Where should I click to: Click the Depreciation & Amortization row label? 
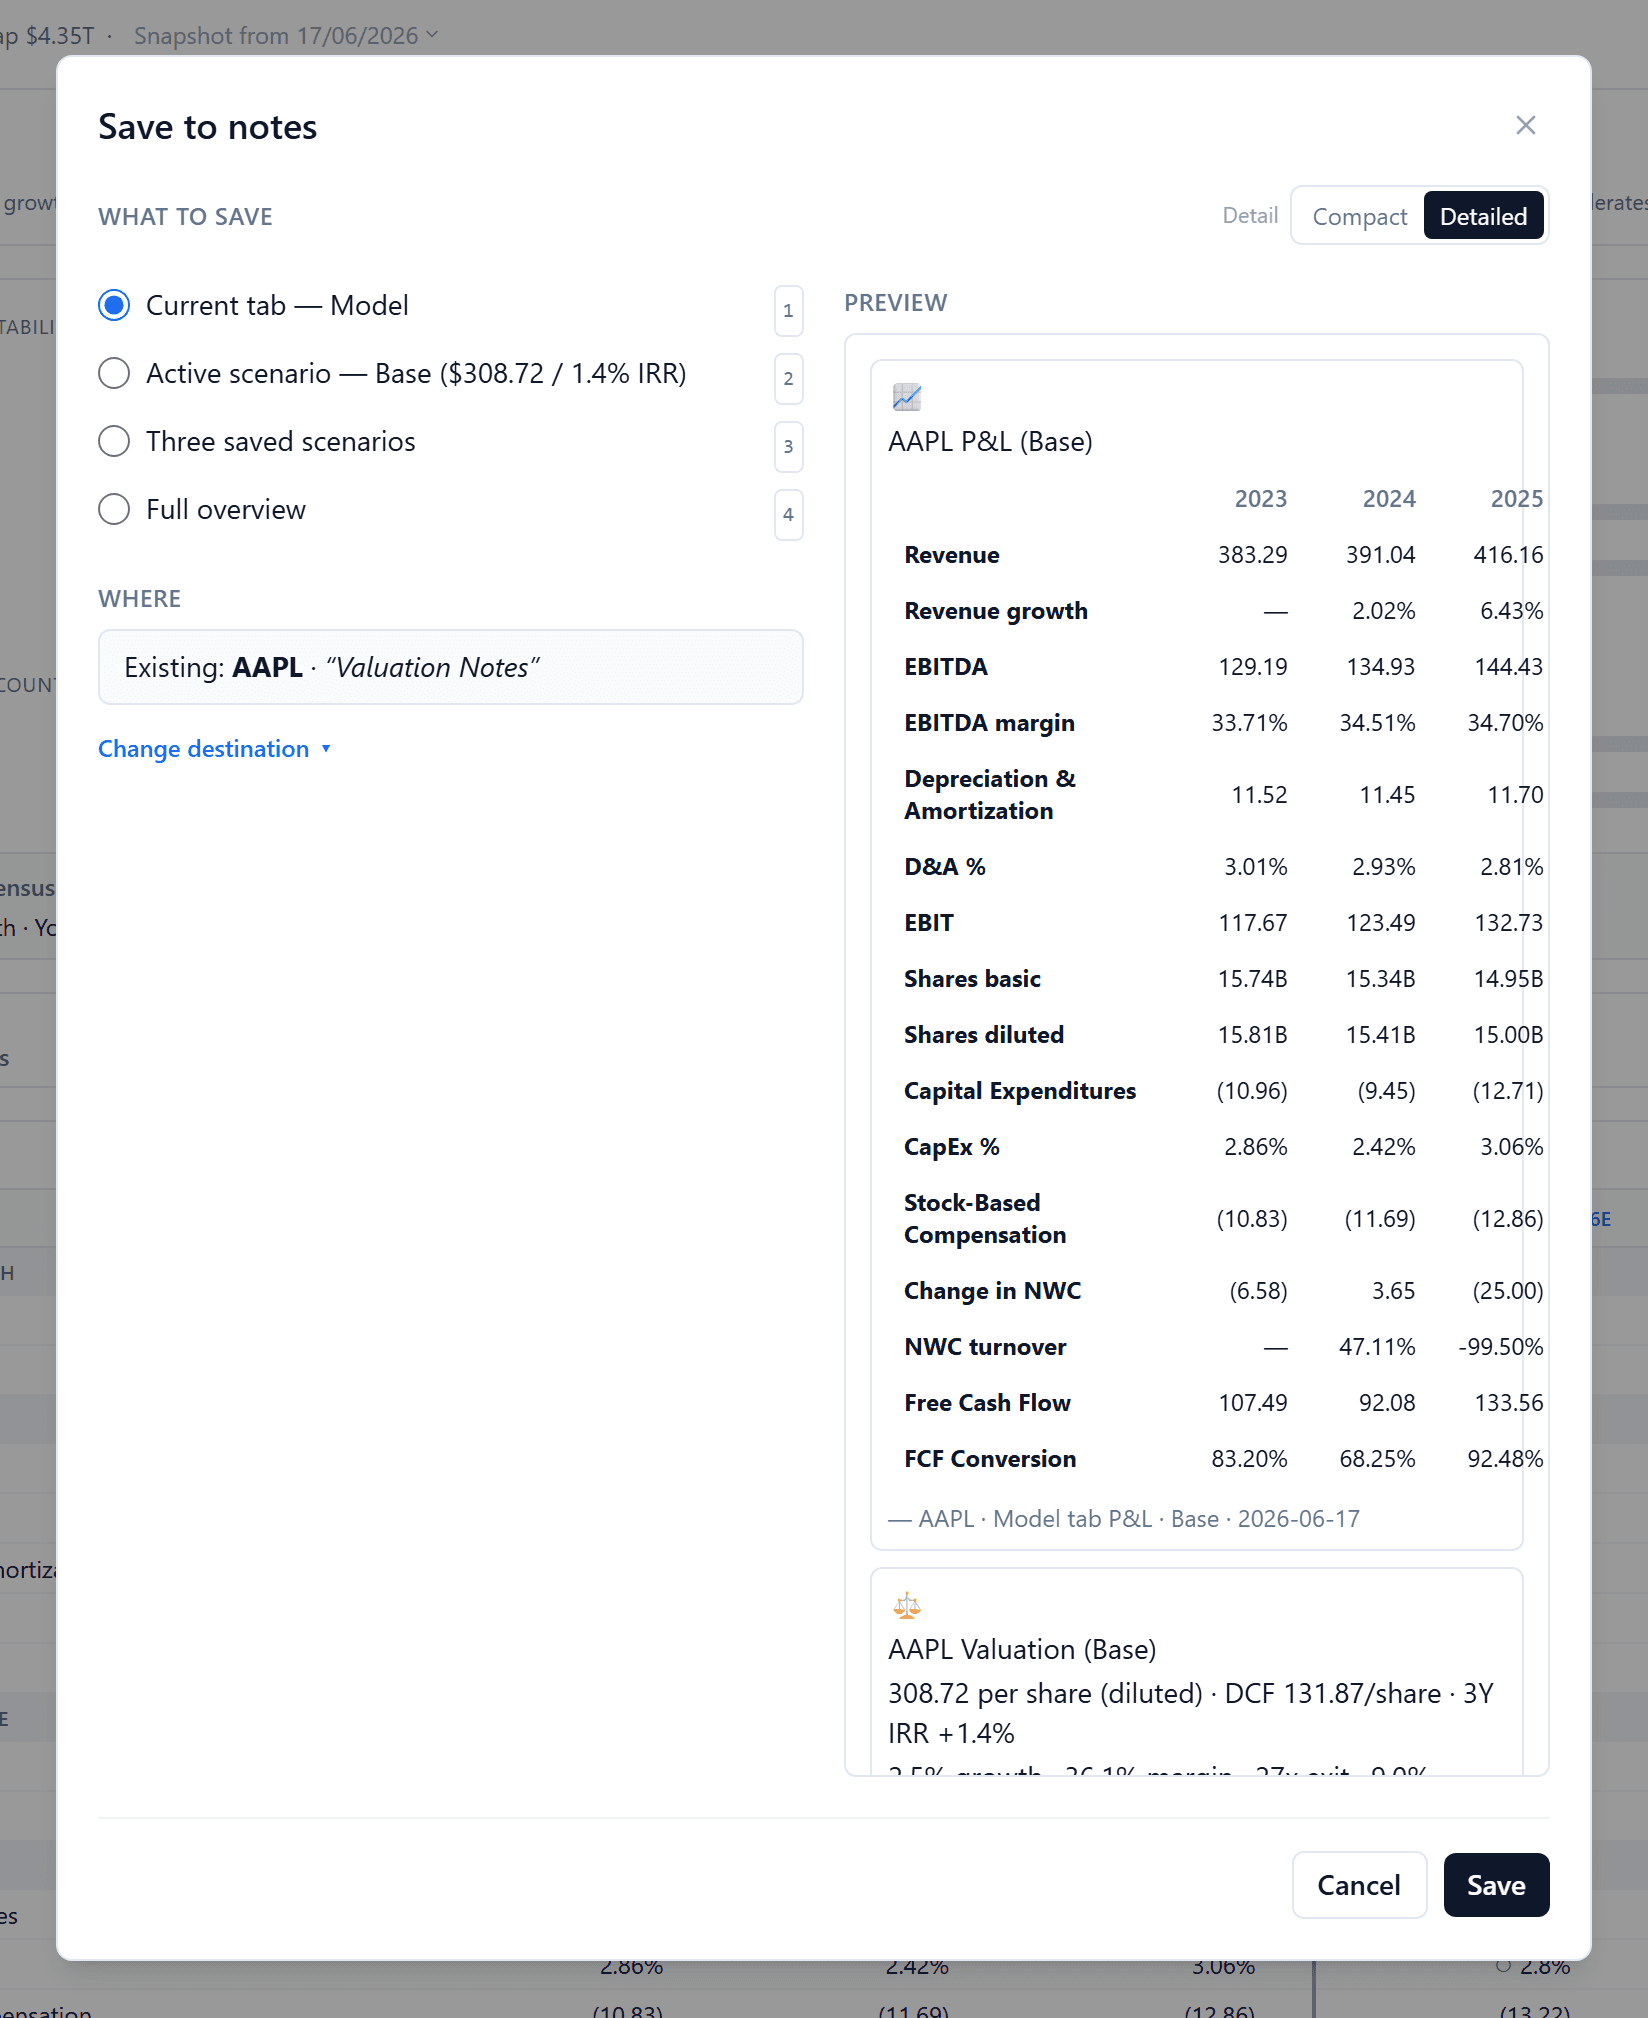tap(990, 795)
